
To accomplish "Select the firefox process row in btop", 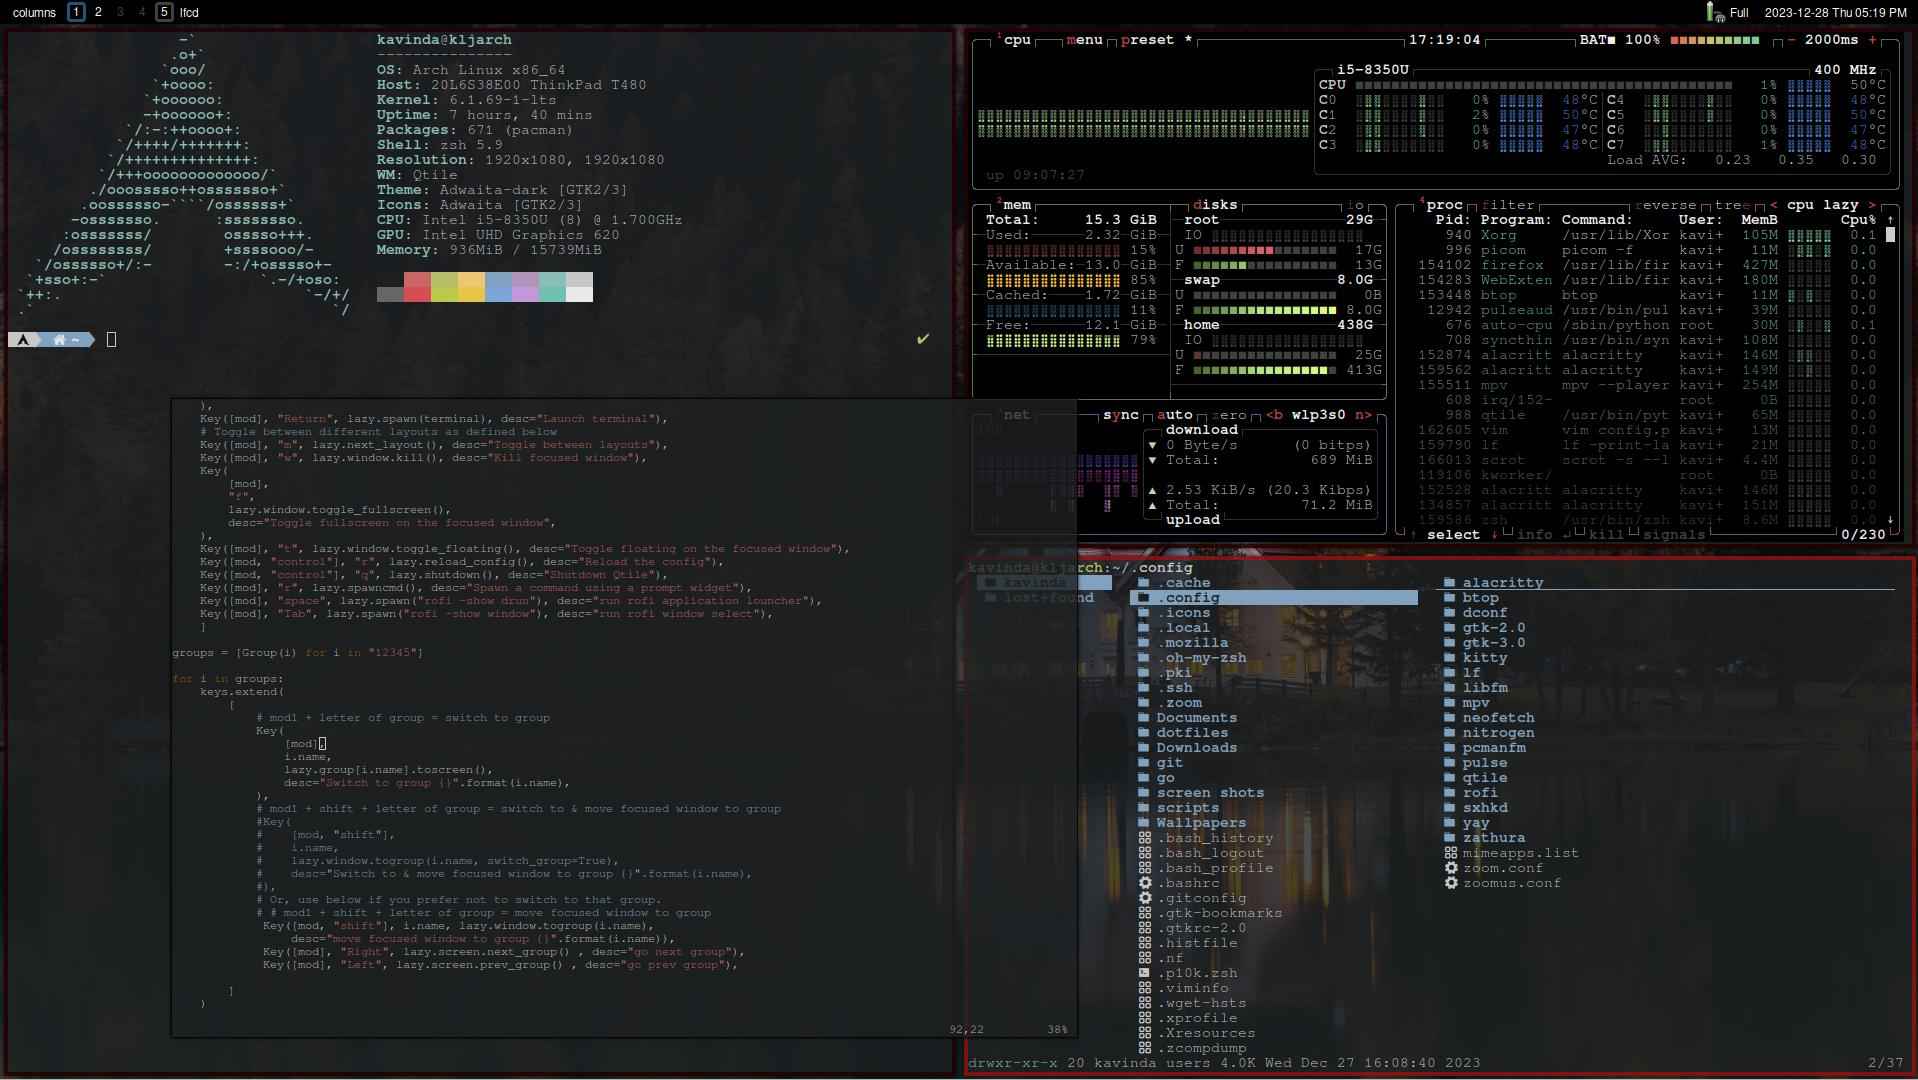I will click(x=1646, y=265).
